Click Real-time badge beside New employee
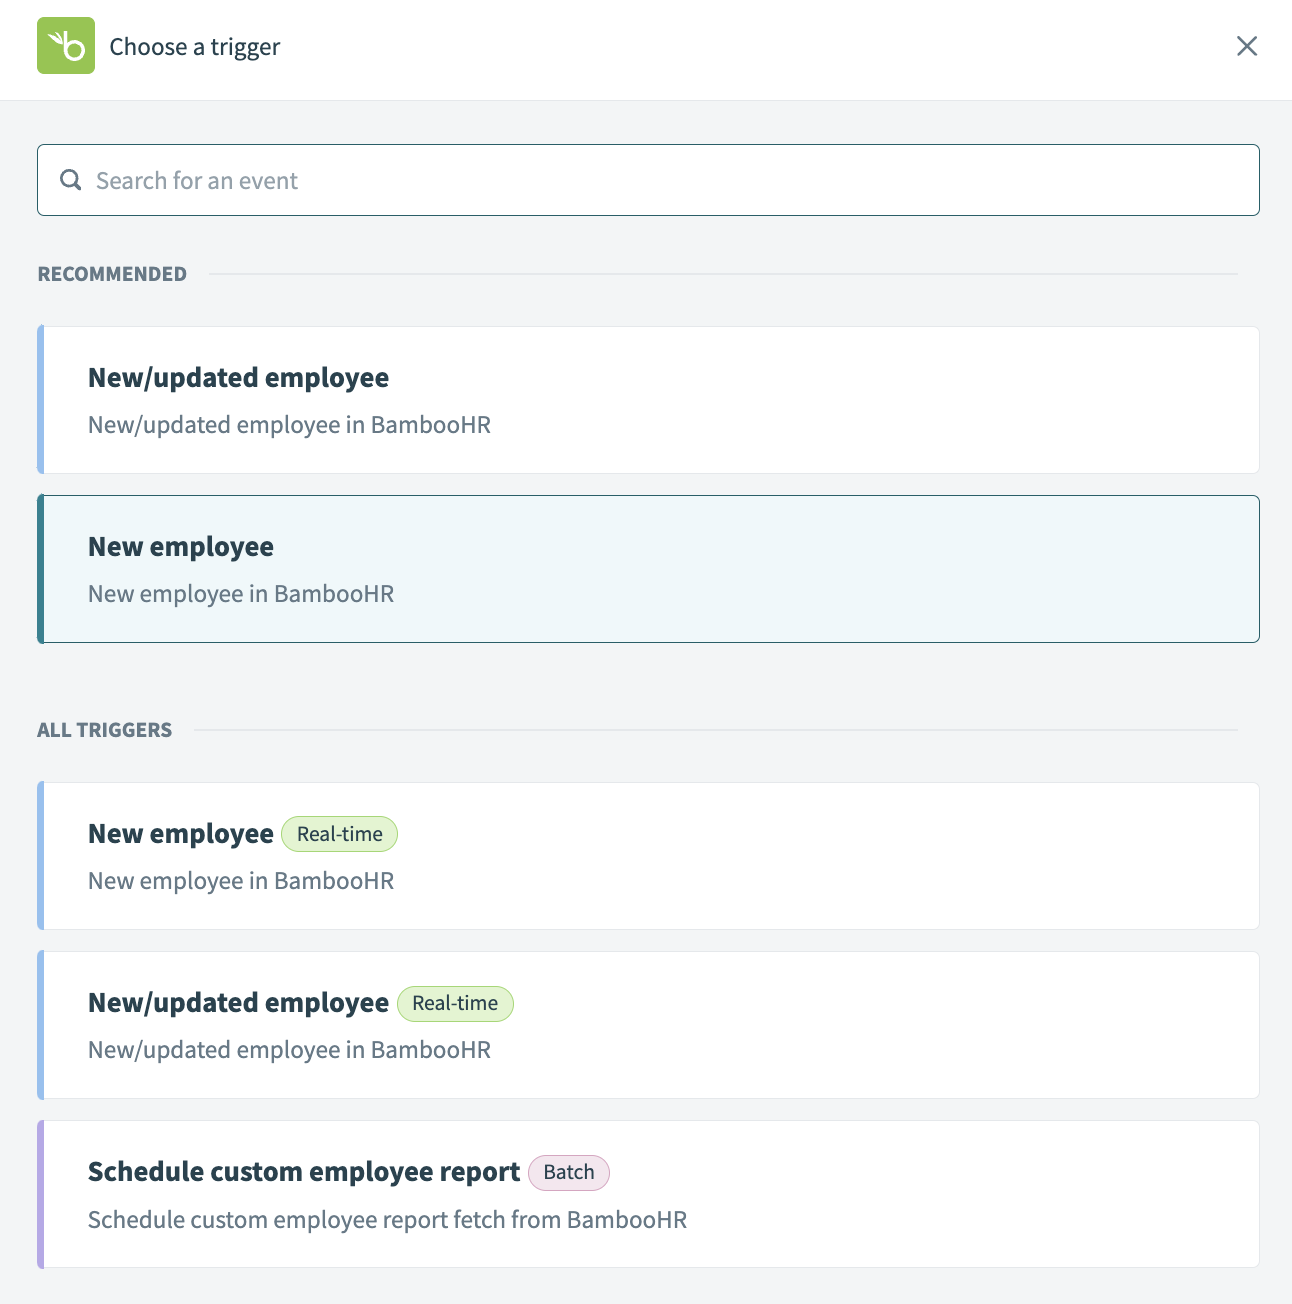The height and width of the screenshot is (1304, 1292). pos(340,834)
